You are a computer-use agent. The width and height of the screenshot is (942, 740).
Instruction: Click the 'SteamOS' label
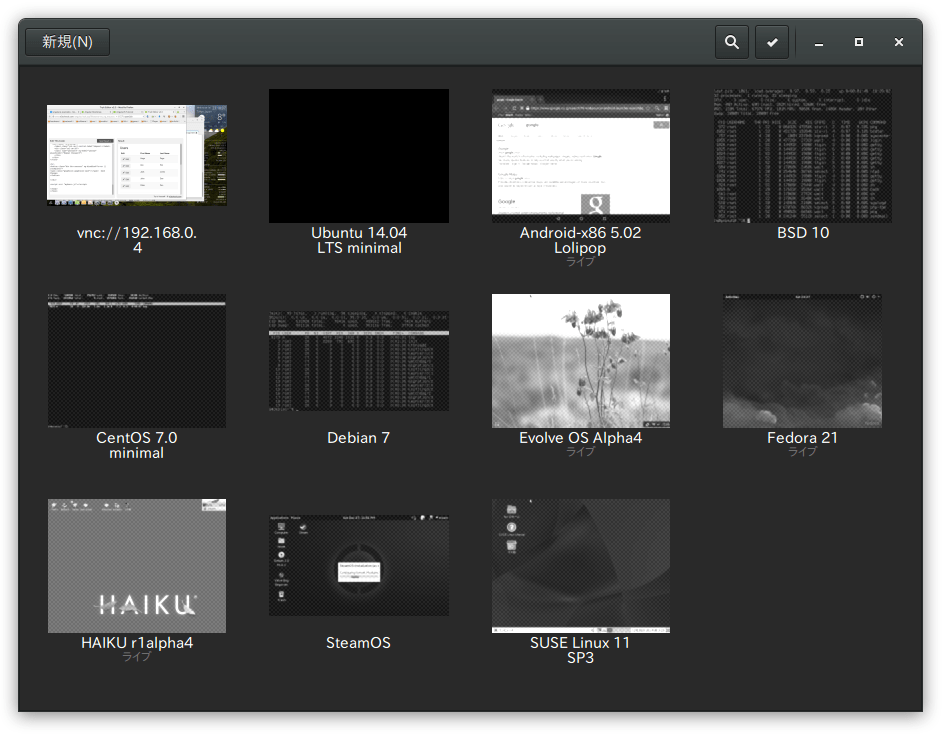coord(359,643)
